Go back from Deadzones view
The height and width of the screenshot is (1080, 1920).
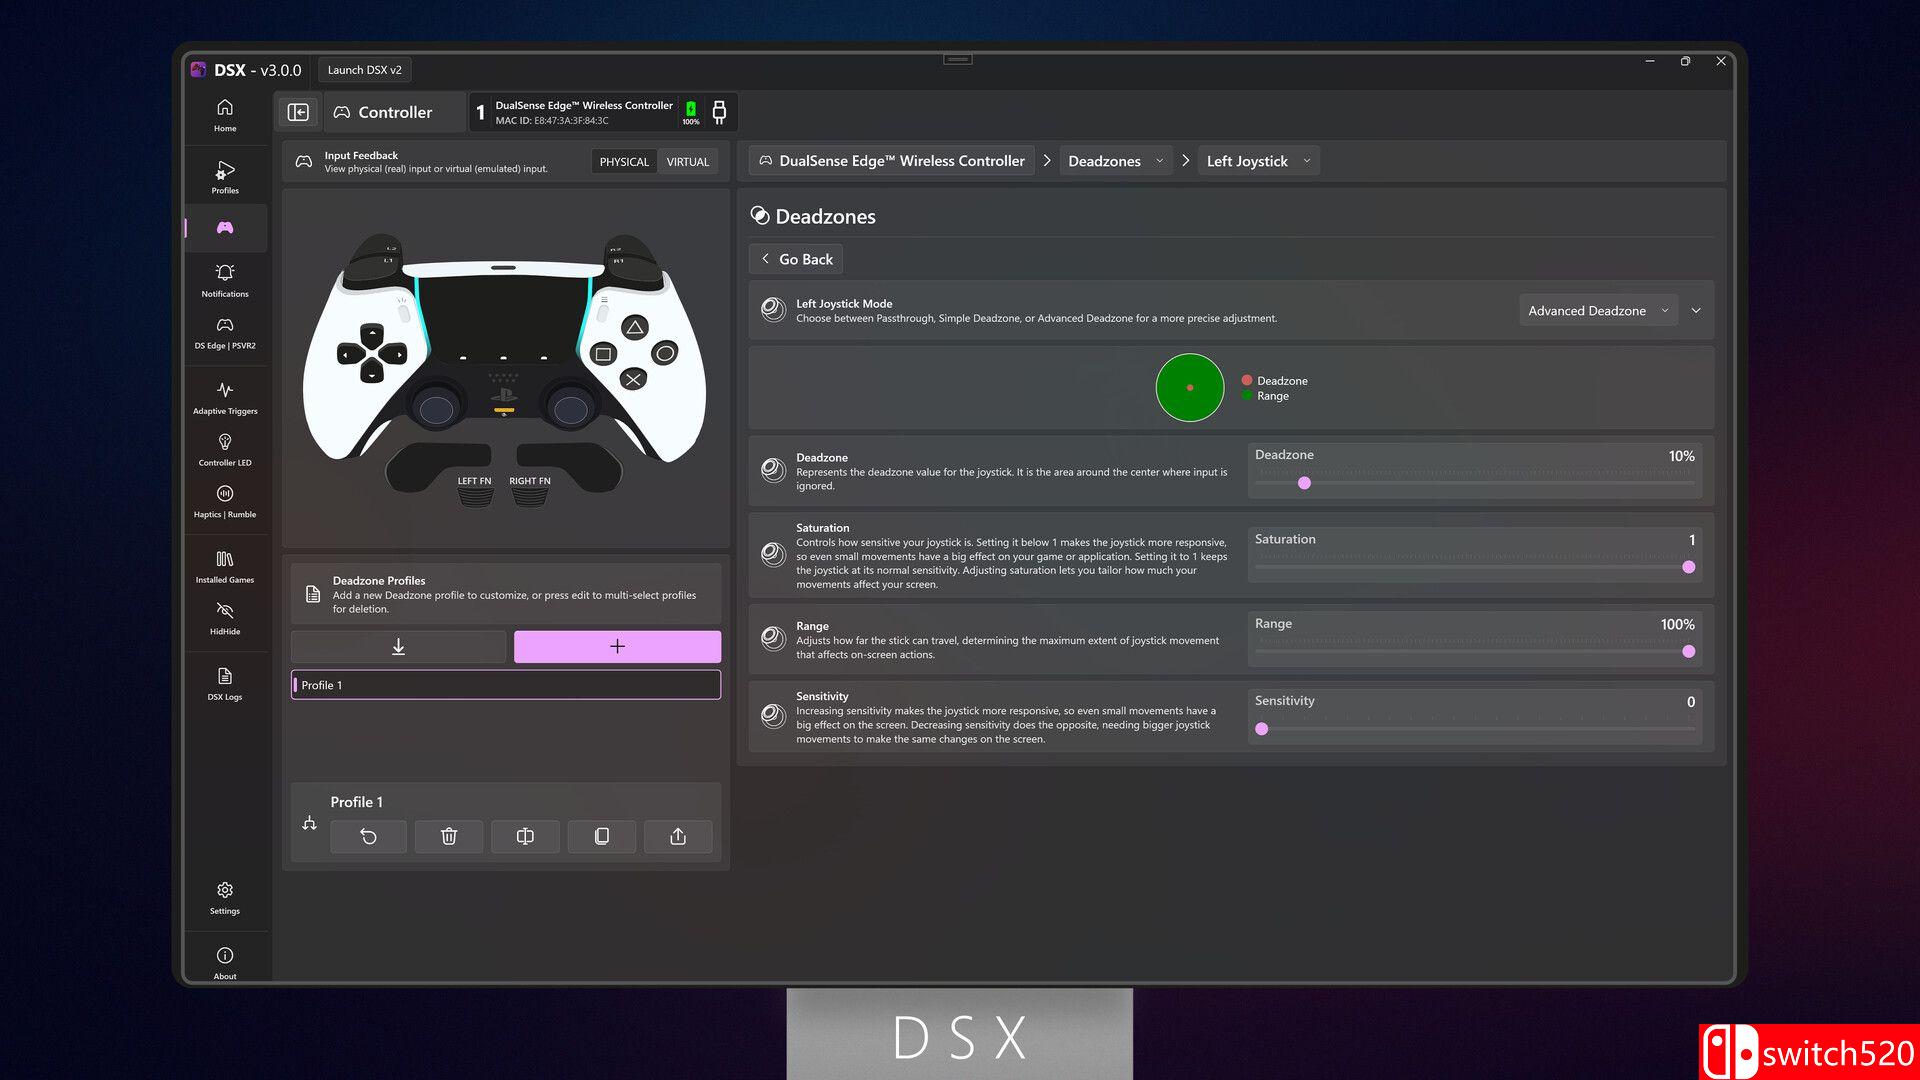(795, 258)
